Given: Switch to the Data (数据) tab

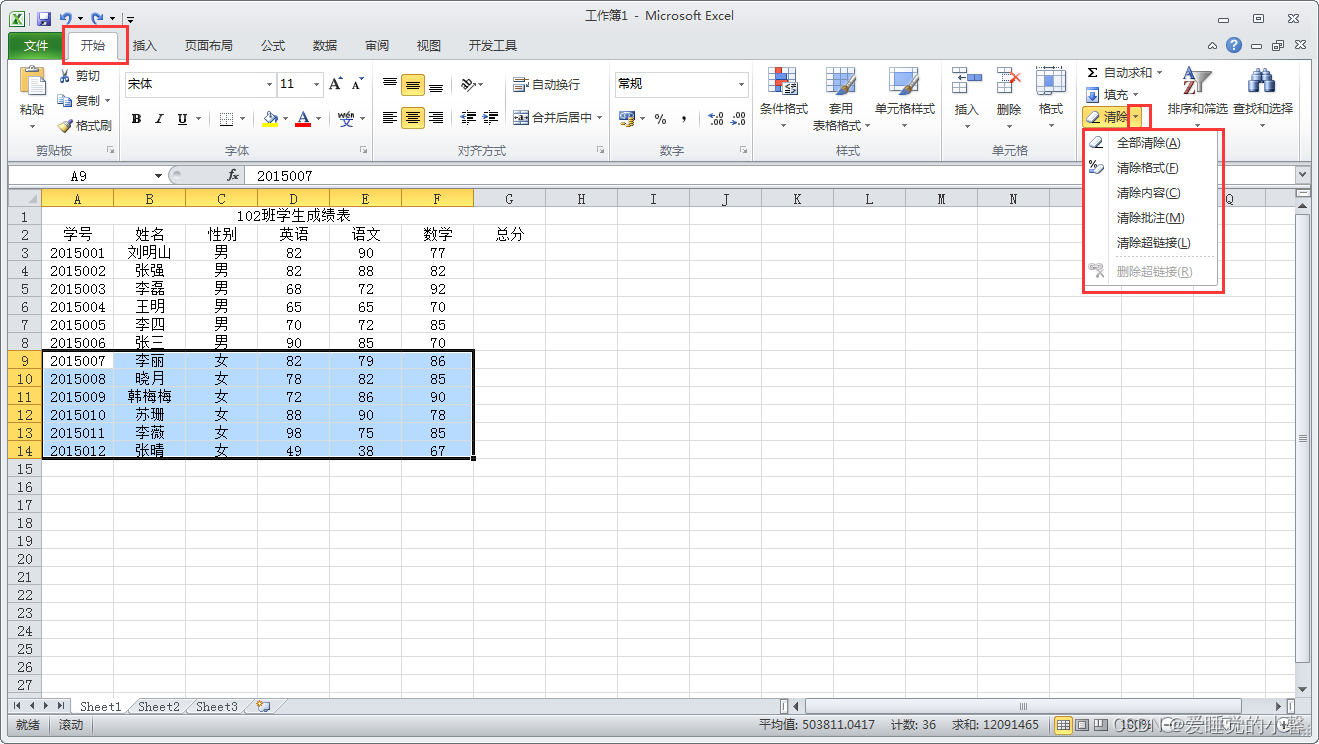Looking at the screenshot, I should click(x=325, y=46).
